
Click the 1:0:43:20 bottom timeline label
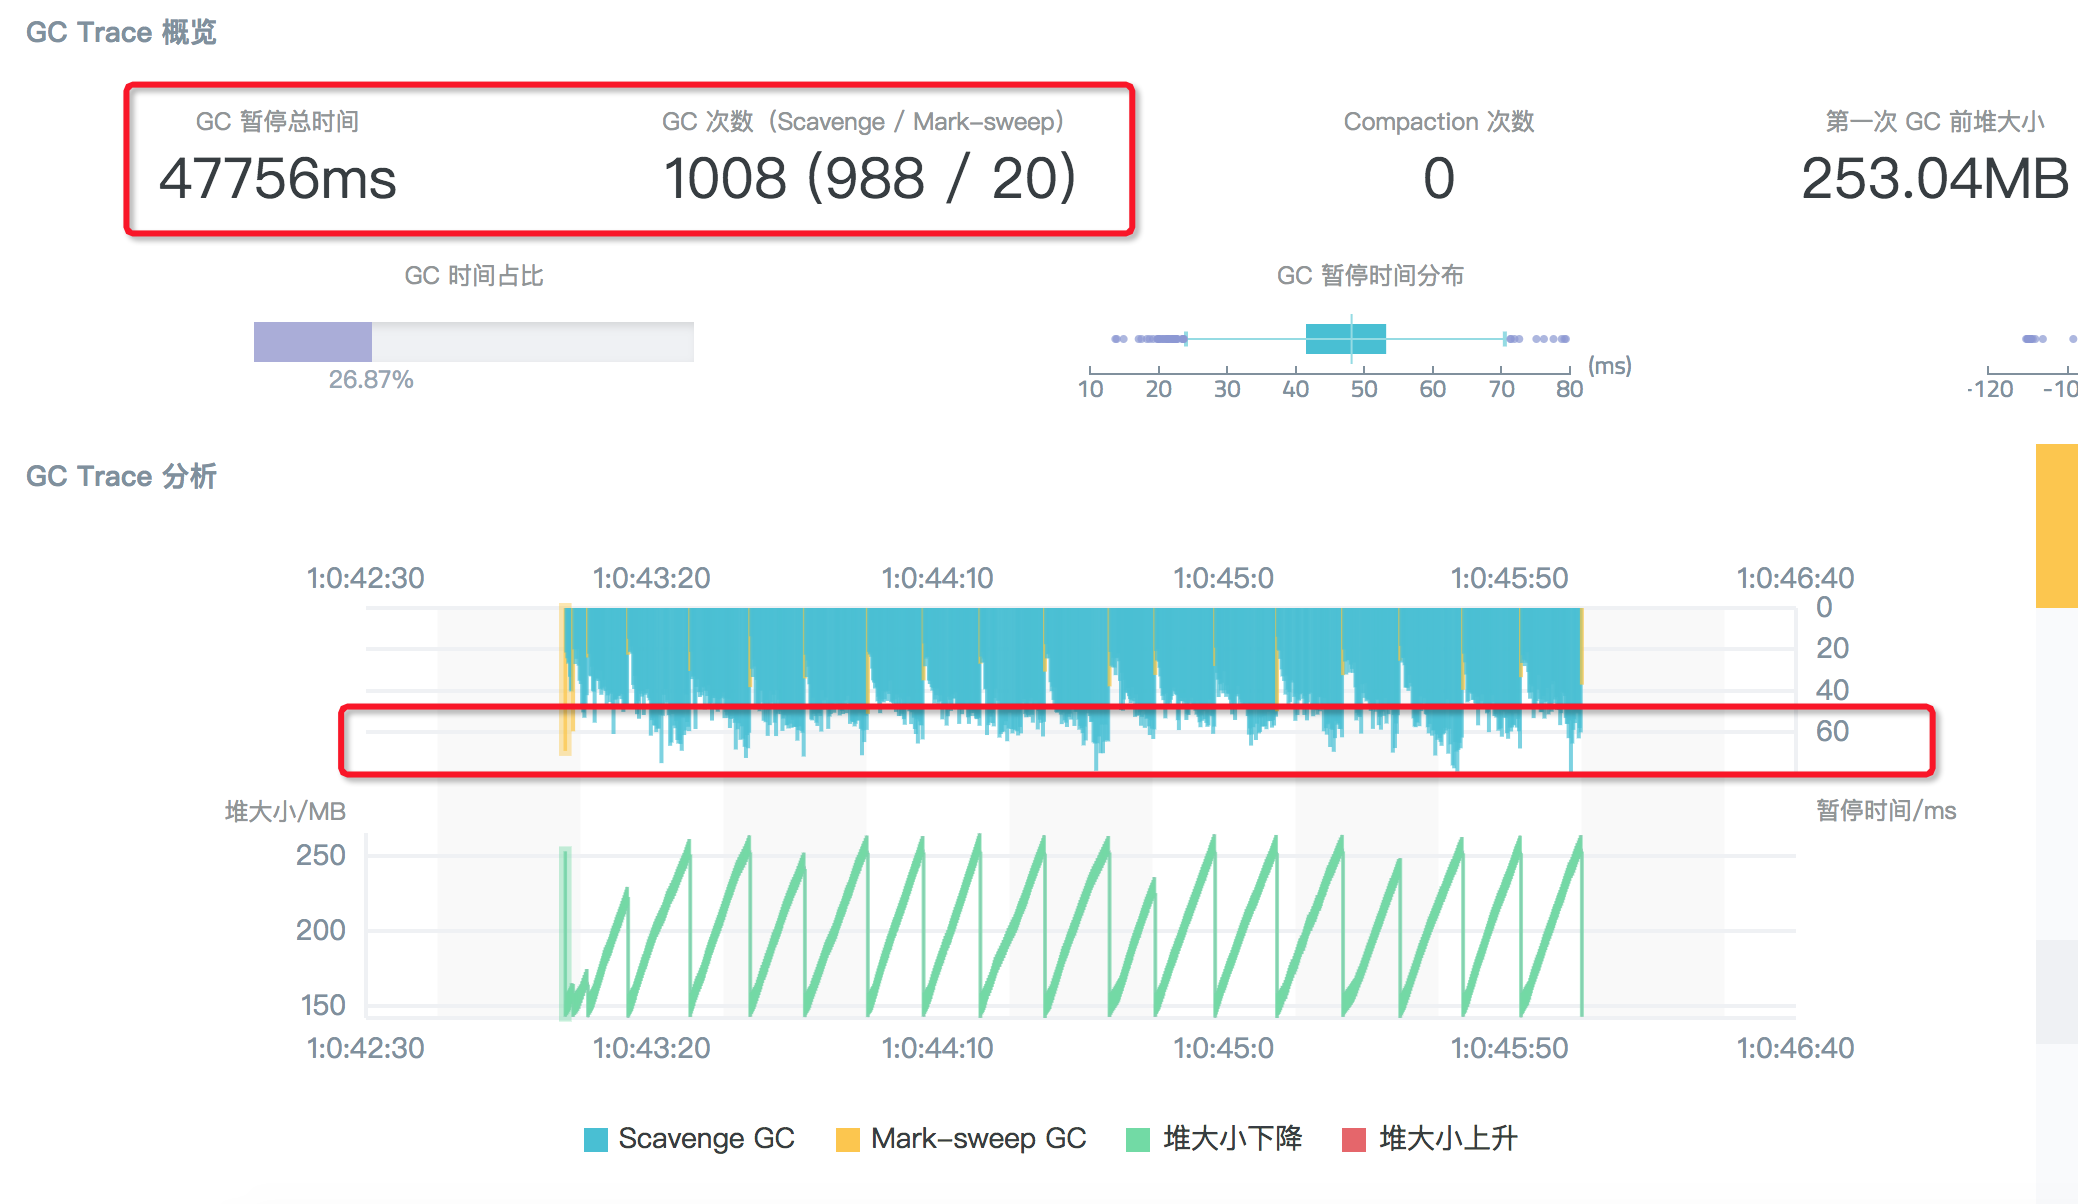(651, 1048)
